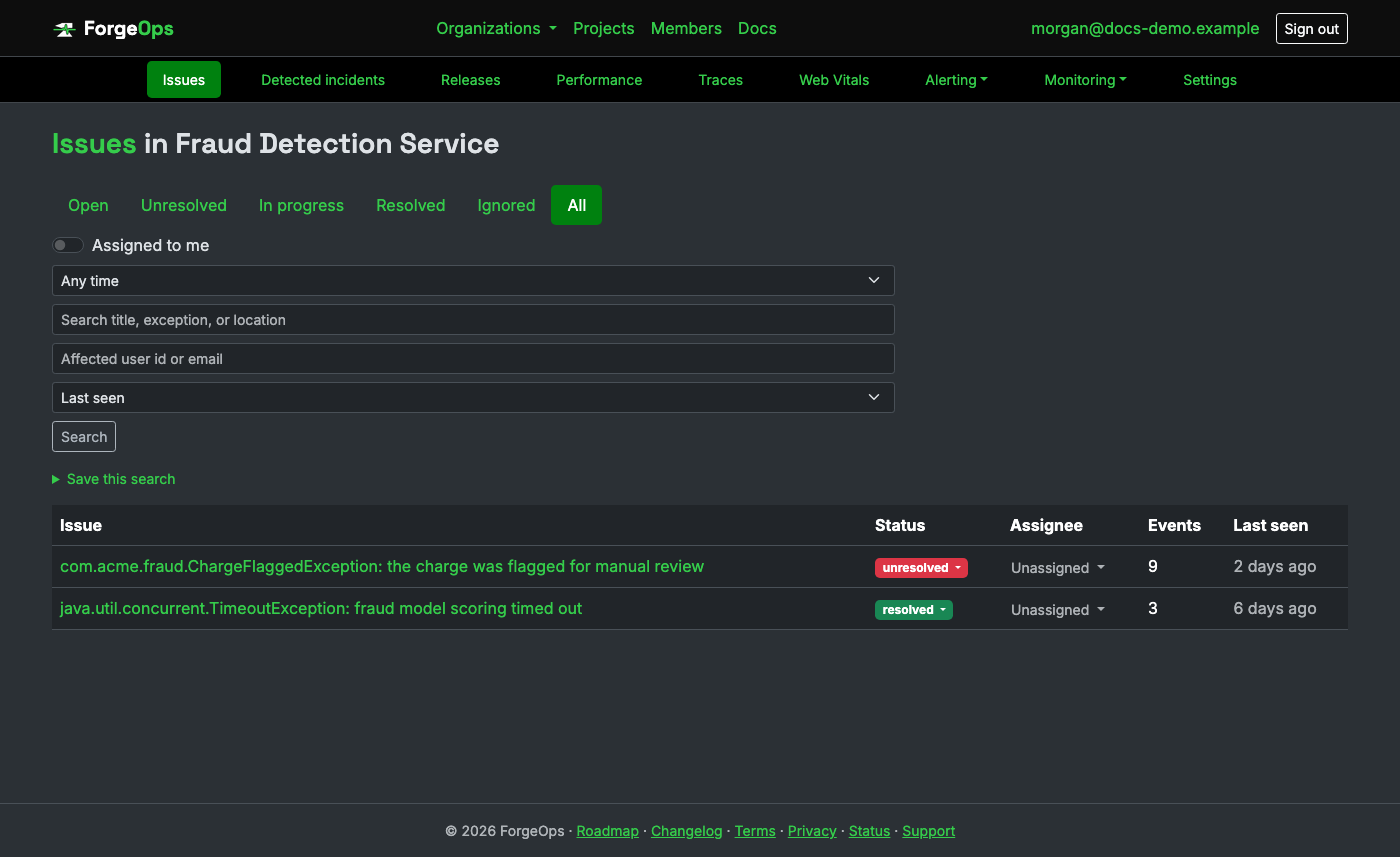The width and height of the screenshot is (1400, 857).
Task: Open the Support footer link
Action: tap(929, 831)
